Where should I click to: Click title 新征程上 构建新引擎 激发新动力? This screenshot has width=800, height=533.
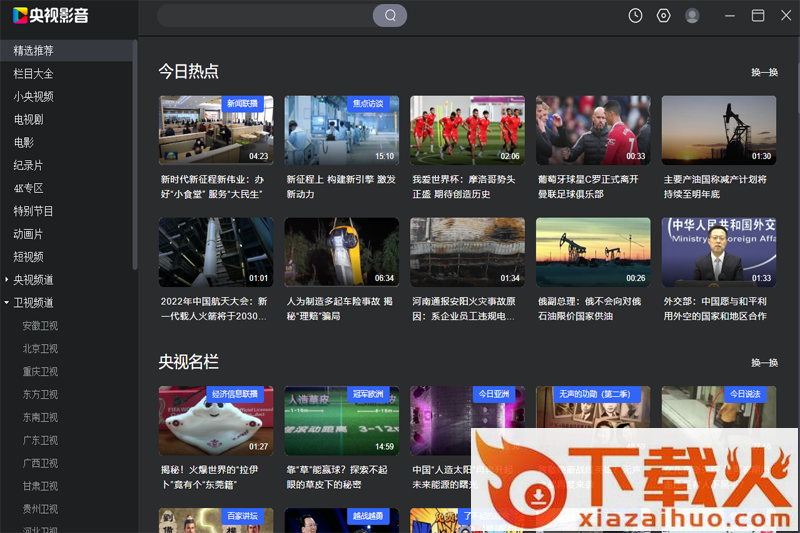pos(341,187)
